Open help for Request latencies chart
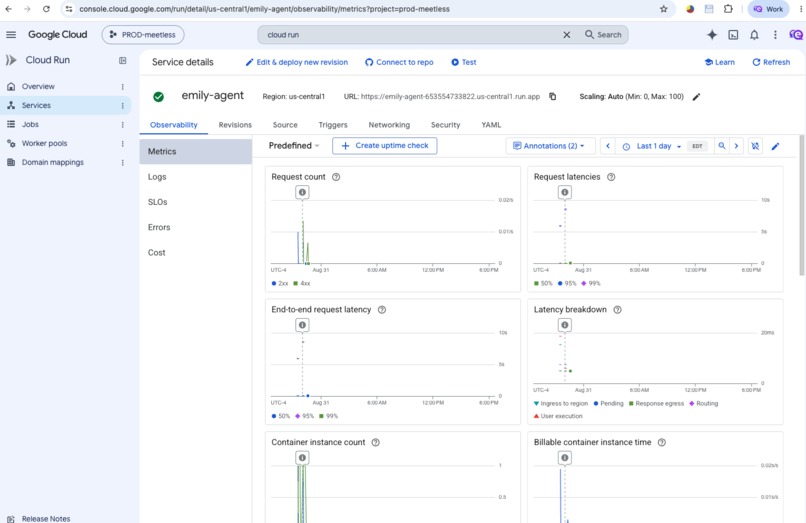The width and height of the screenshot is (806, 523). pos(611,177)
